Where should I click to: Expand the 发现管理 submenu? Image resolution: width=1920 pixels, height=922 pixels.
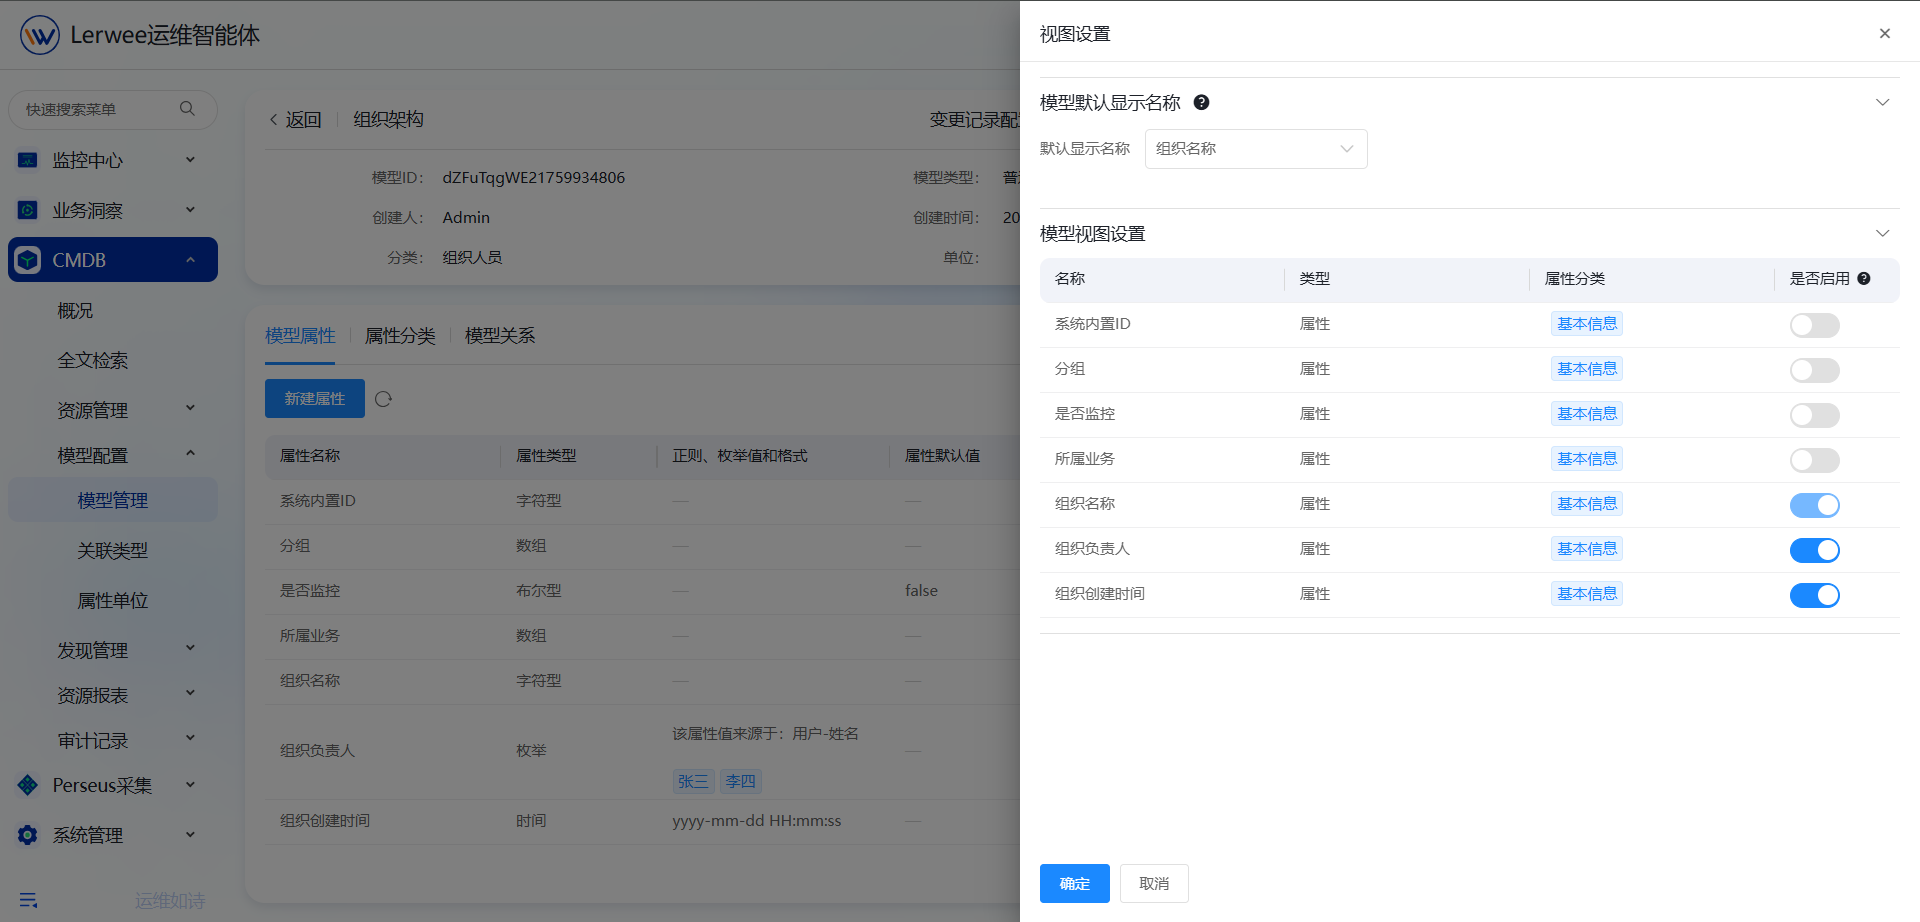(x=190, y=648)
